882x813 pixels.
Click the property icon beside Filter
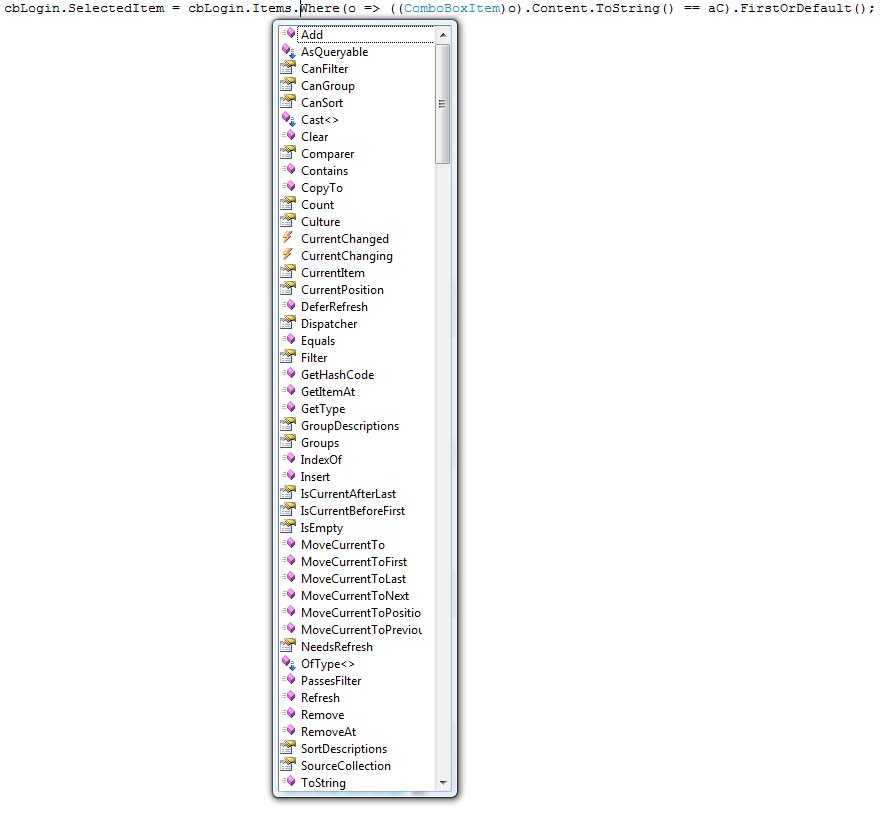point(289,357)
